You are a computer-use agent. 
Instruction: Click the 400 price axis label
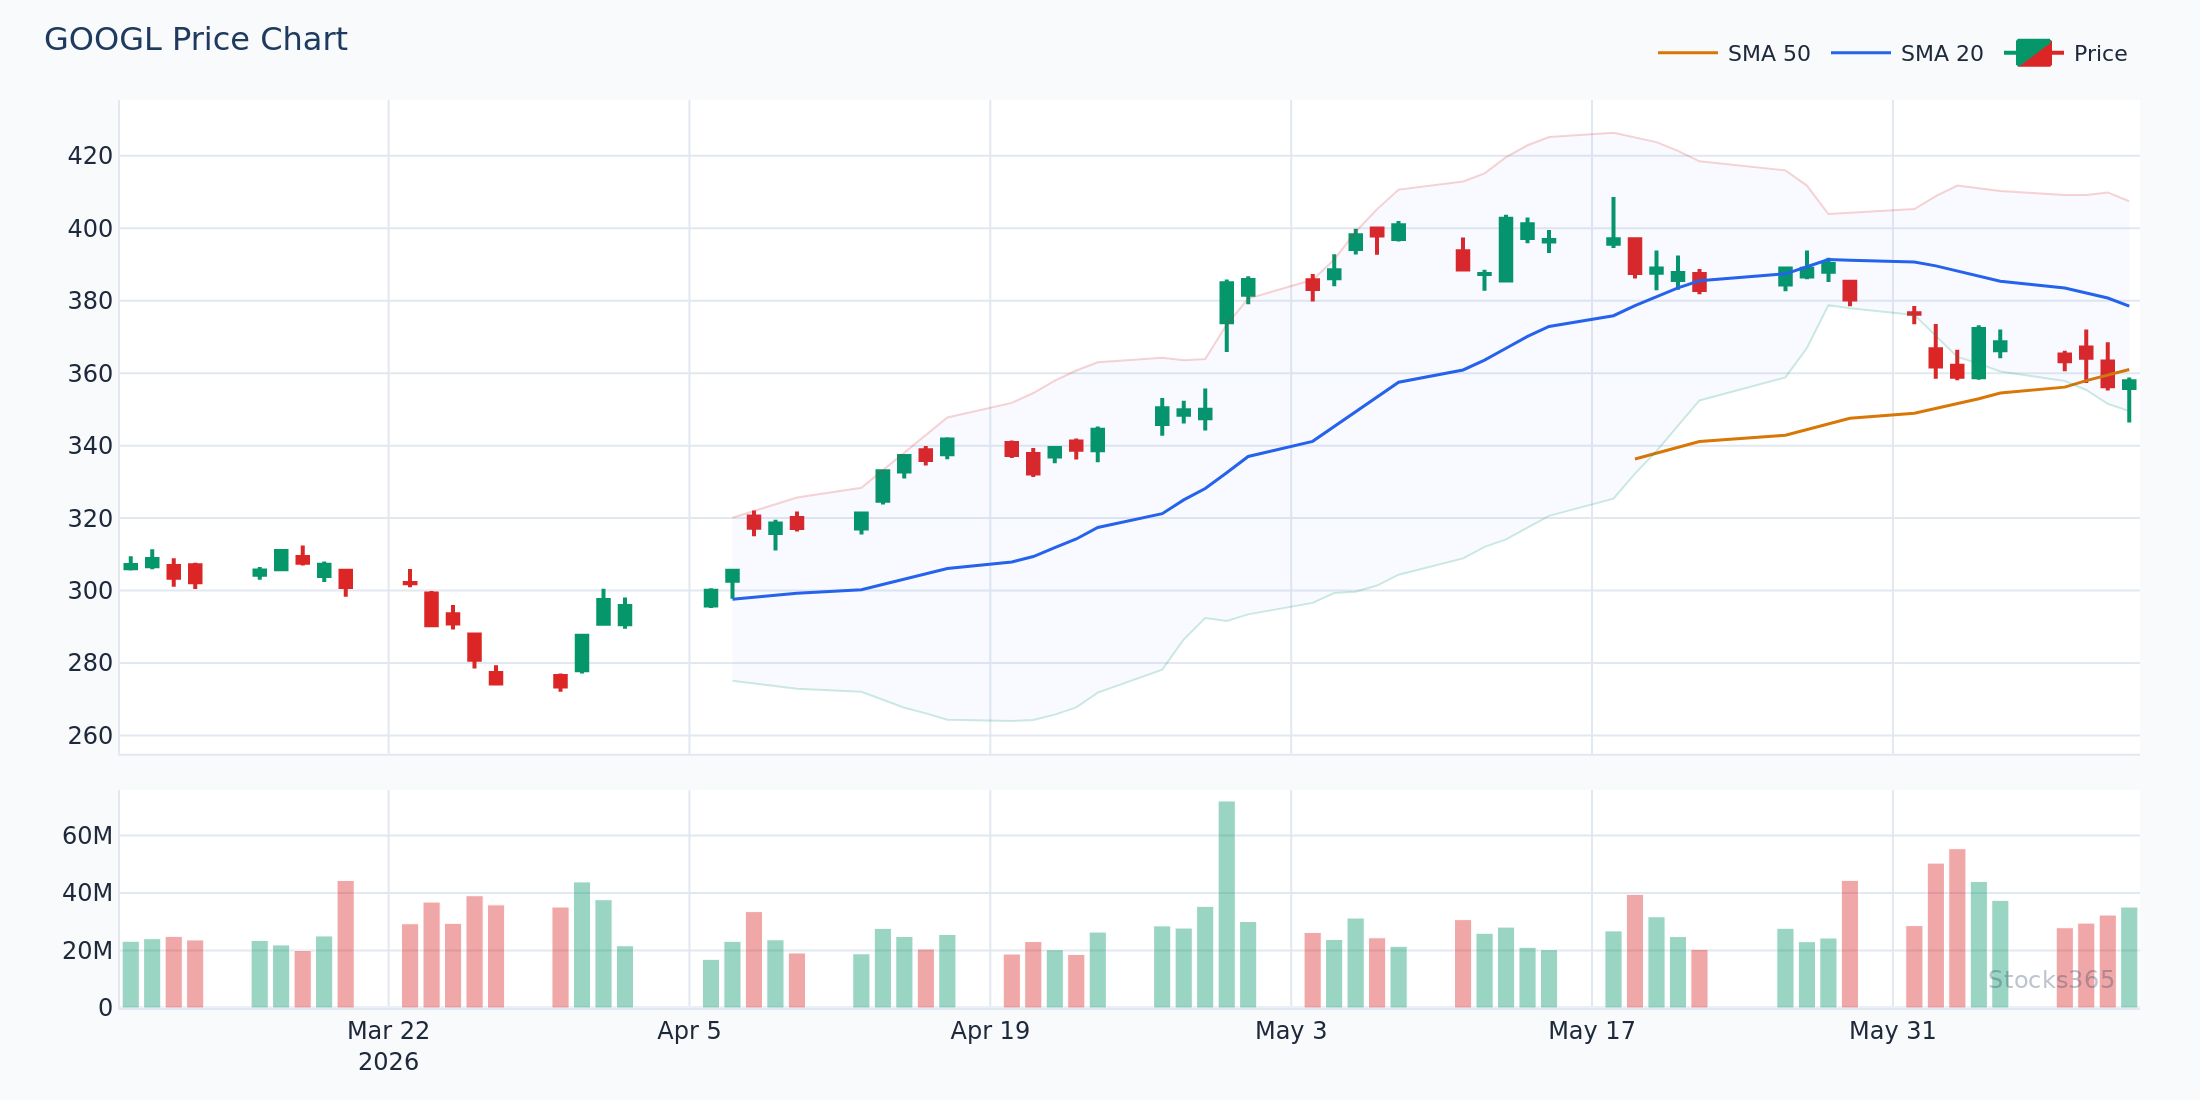pos(90,229)
